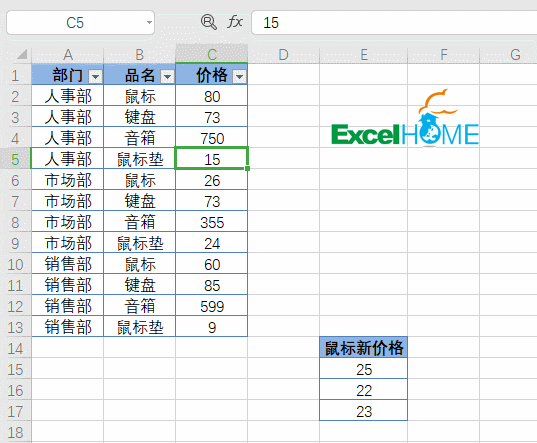Click the 鼠标垫 cell in row 13
Image resolution: width=537 pixels, height=443 pixels.
pos(140,327)
